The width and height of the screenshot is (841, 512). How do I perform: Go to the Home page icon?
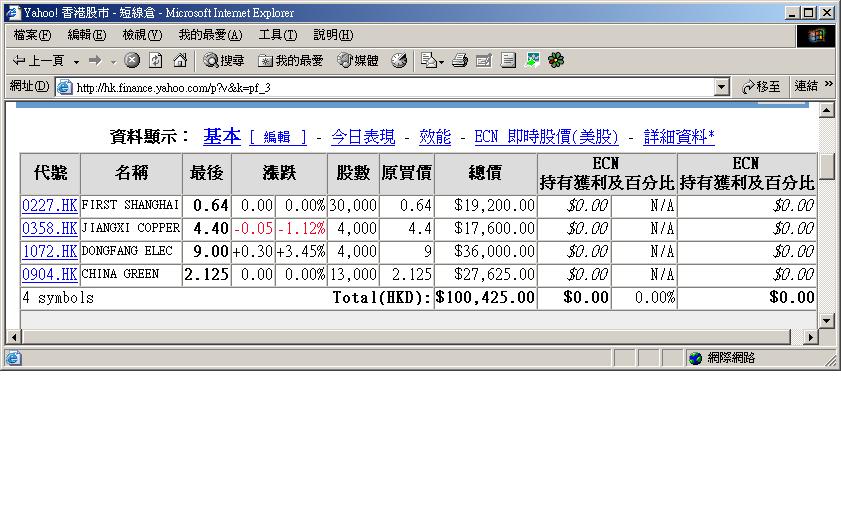pyautogui.click(x=180, y=60)
